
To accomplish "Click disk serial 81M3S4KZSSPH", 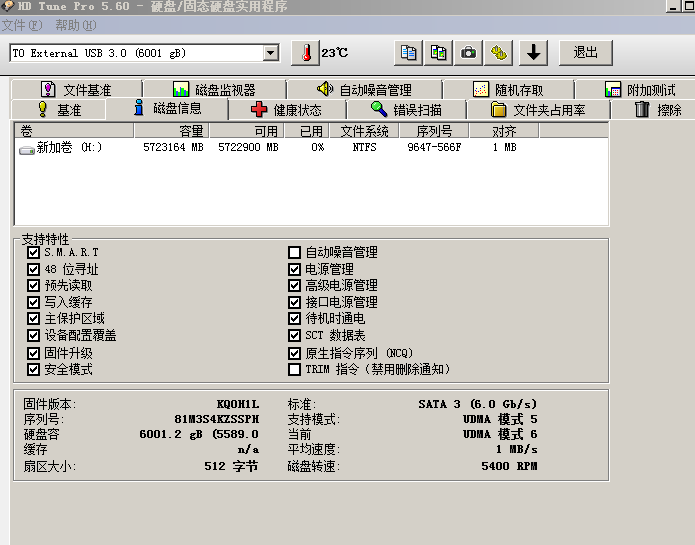I will click(217, 419).
